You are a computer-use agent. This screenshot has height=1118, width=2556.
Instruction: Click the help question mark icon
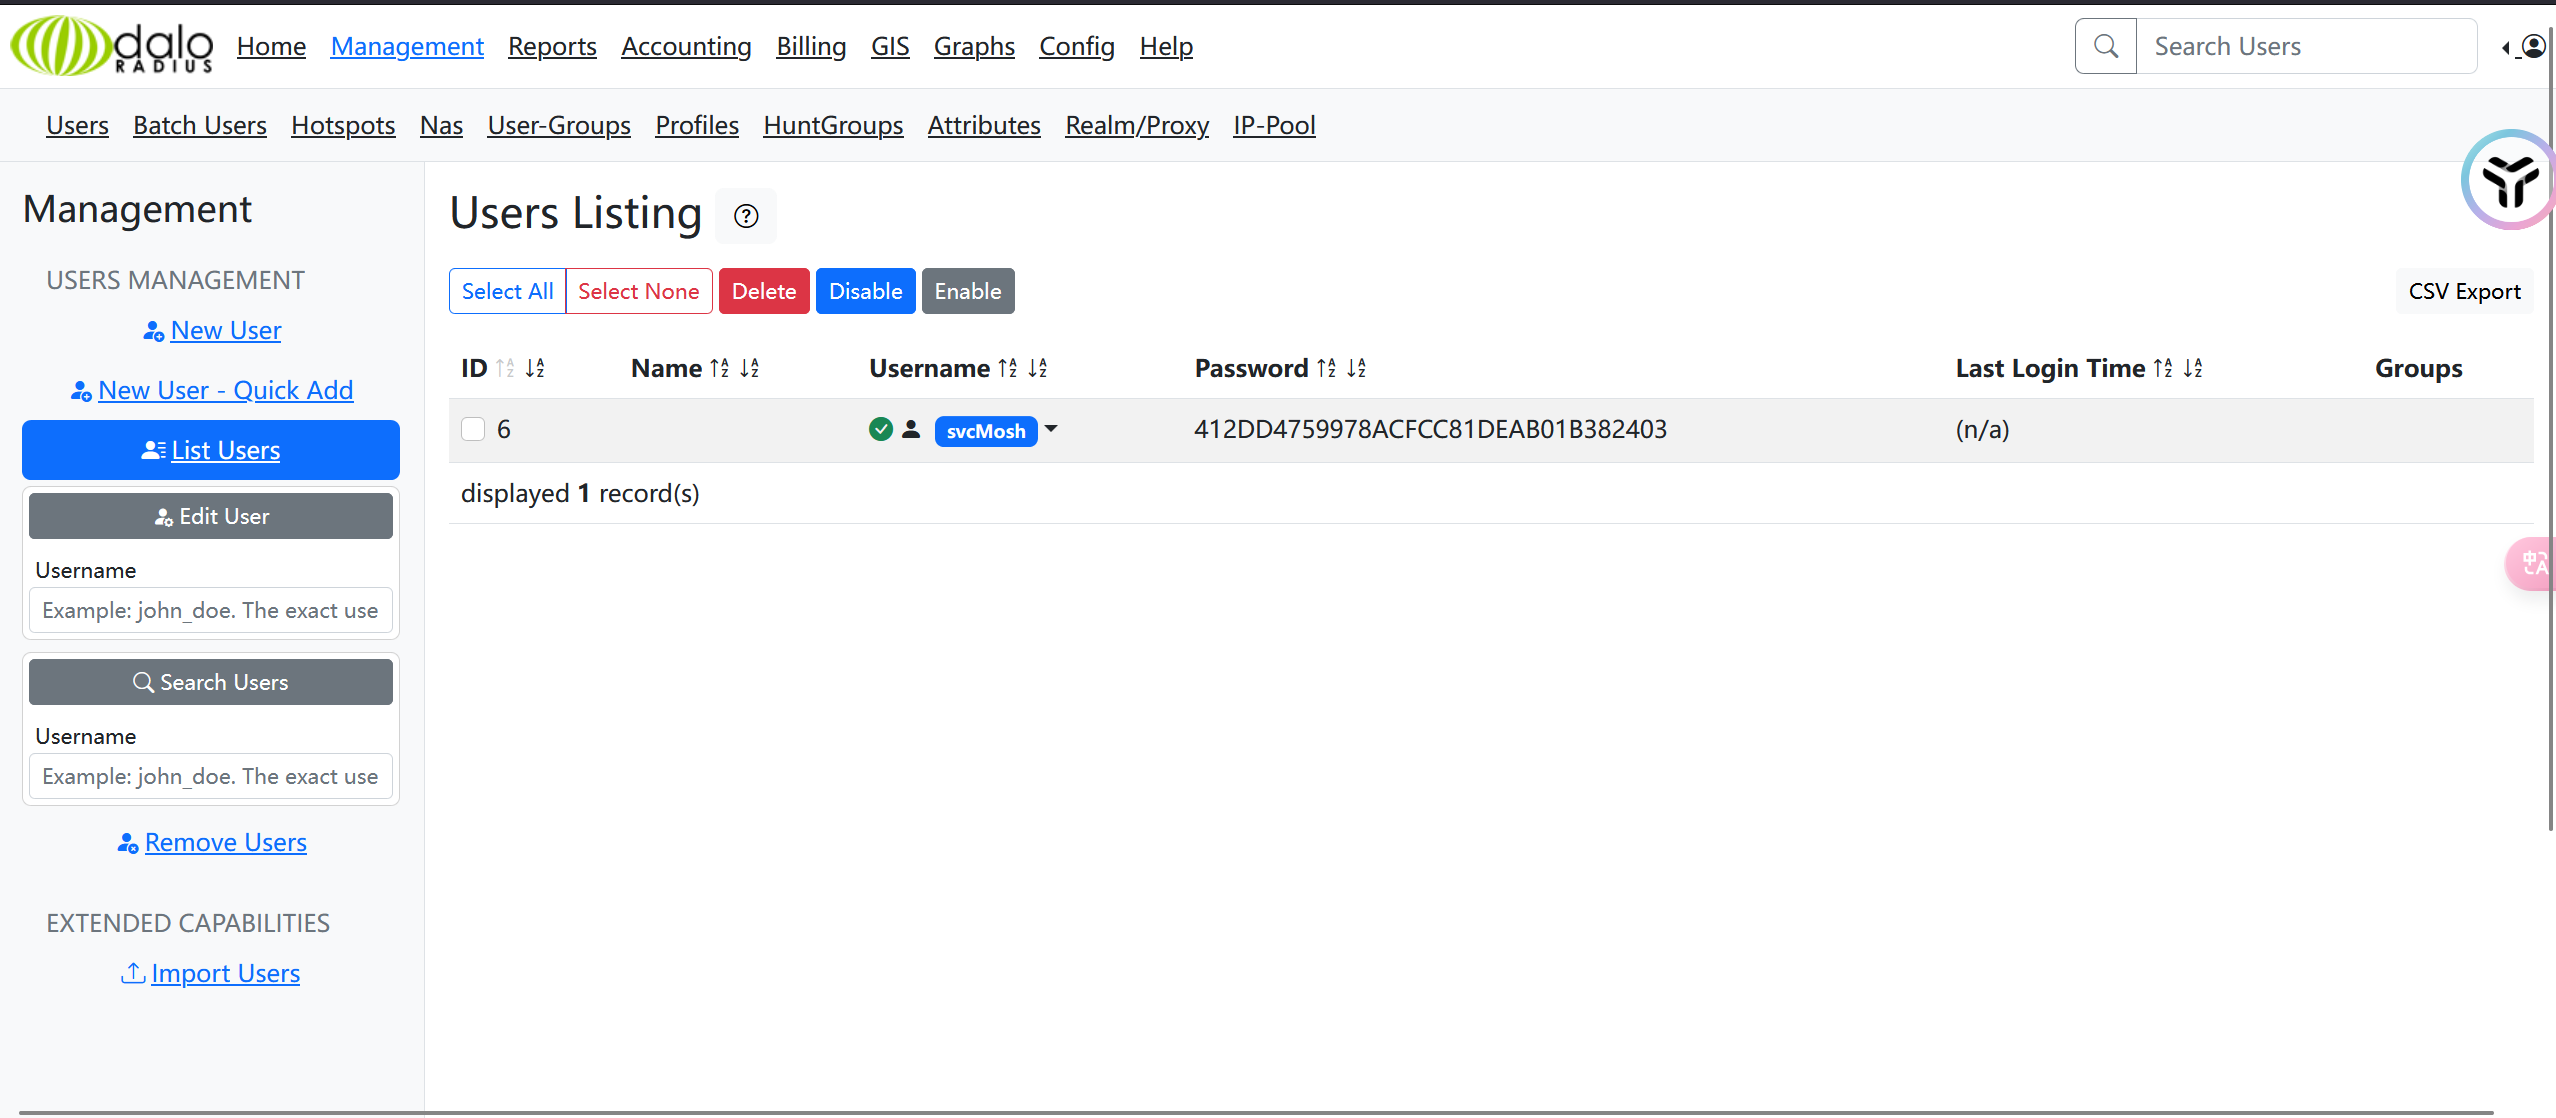tap(746, 216)
